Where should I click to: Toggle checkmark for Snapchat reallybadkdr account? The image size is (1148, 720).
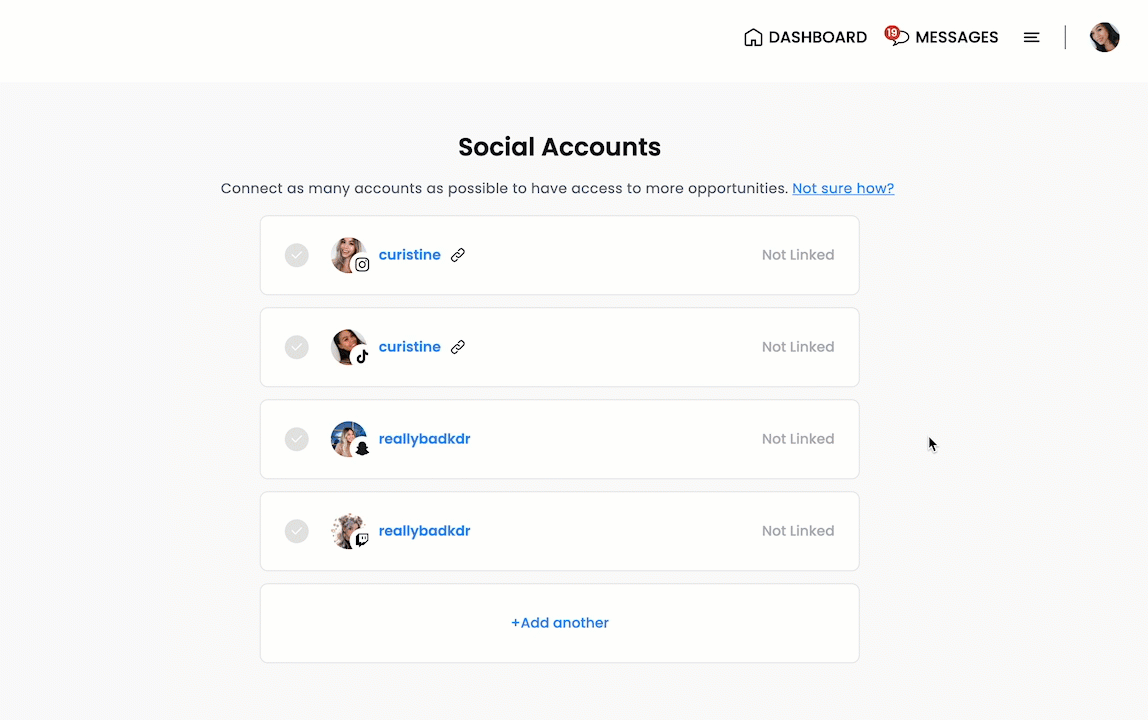point(297,439)
